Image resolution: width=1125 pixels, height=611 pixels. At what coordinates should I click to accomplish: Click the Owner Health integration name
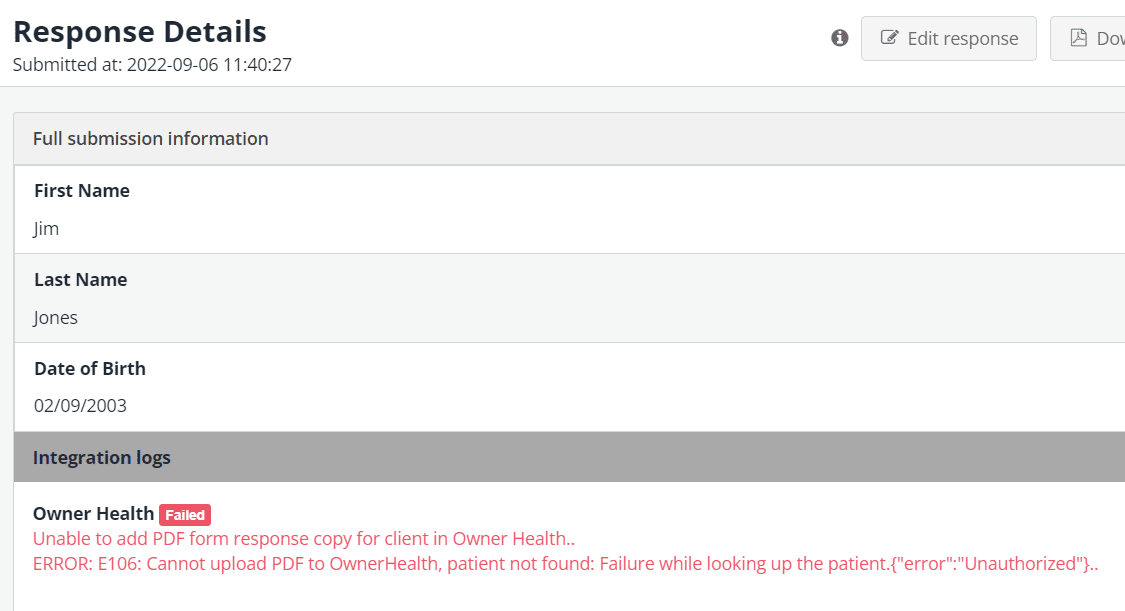[93, 513]
